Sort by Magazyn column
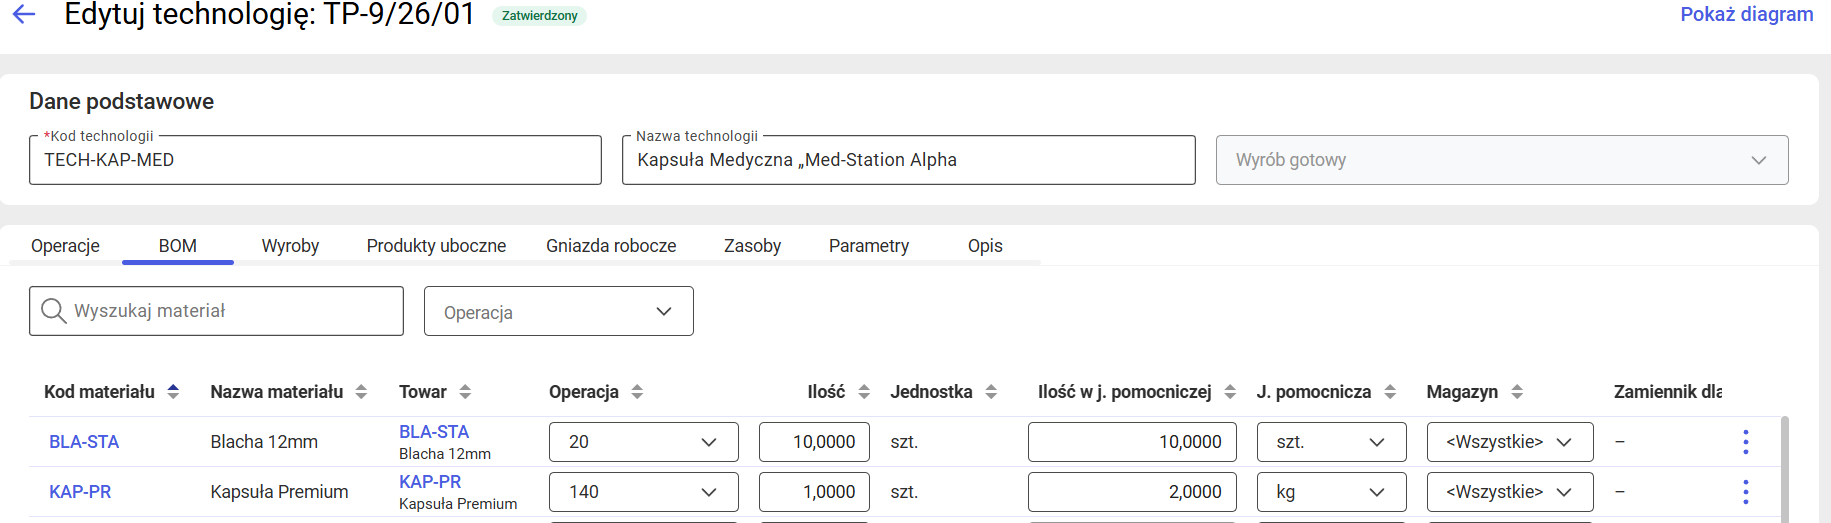The image size is (1831, 523). tap(1517, 392)
